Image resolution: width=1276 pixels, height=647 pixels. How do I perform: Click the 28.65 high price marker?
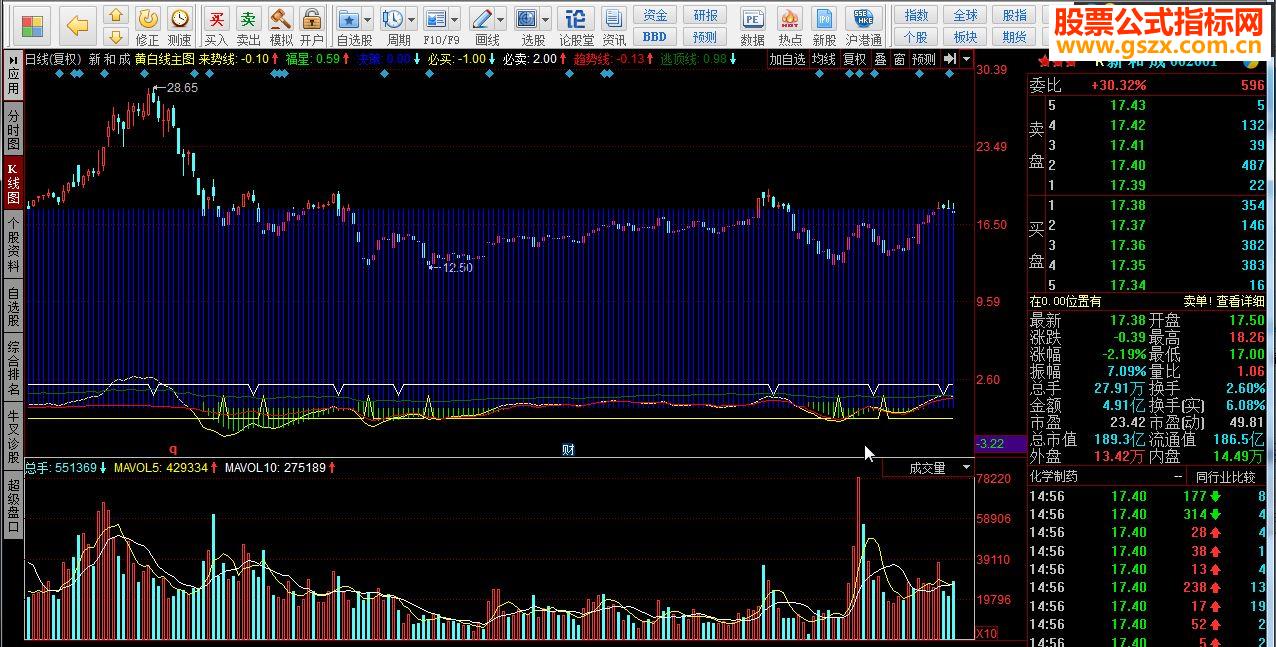point(181,88)
